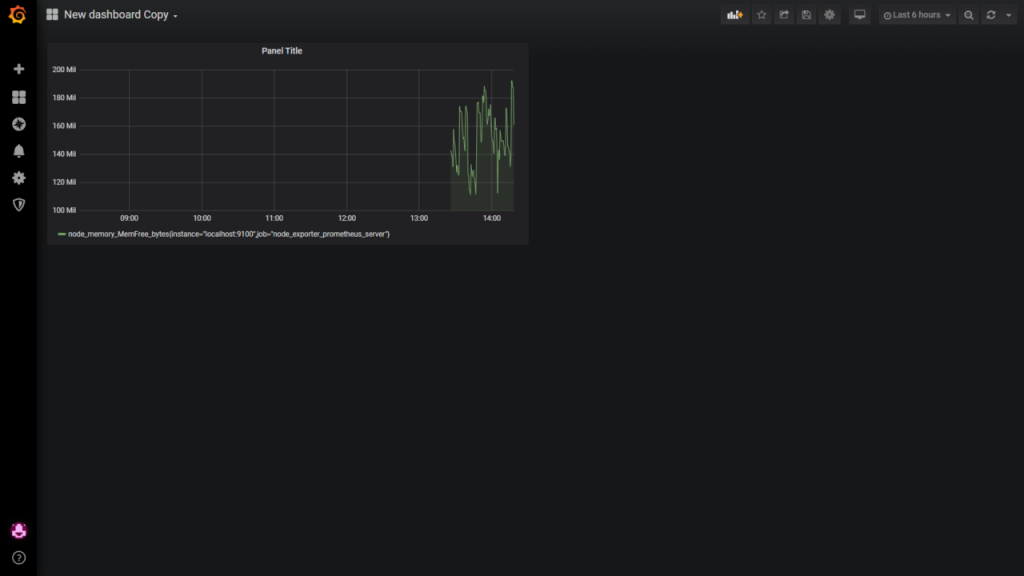Click the green legend series color swatch
Image resolution: width=1024 pixels, height=576 pixels.
click(x=62, y=234)
